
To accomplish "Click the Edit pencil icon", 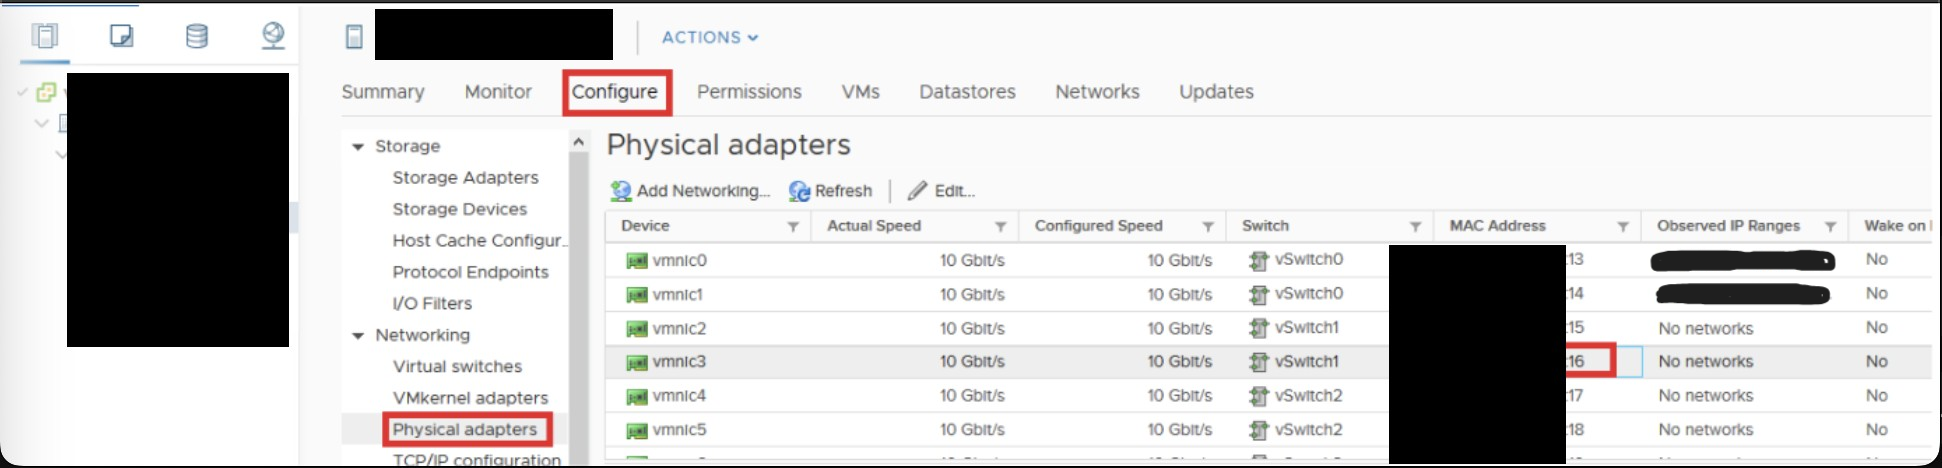I will coord(917,191).
